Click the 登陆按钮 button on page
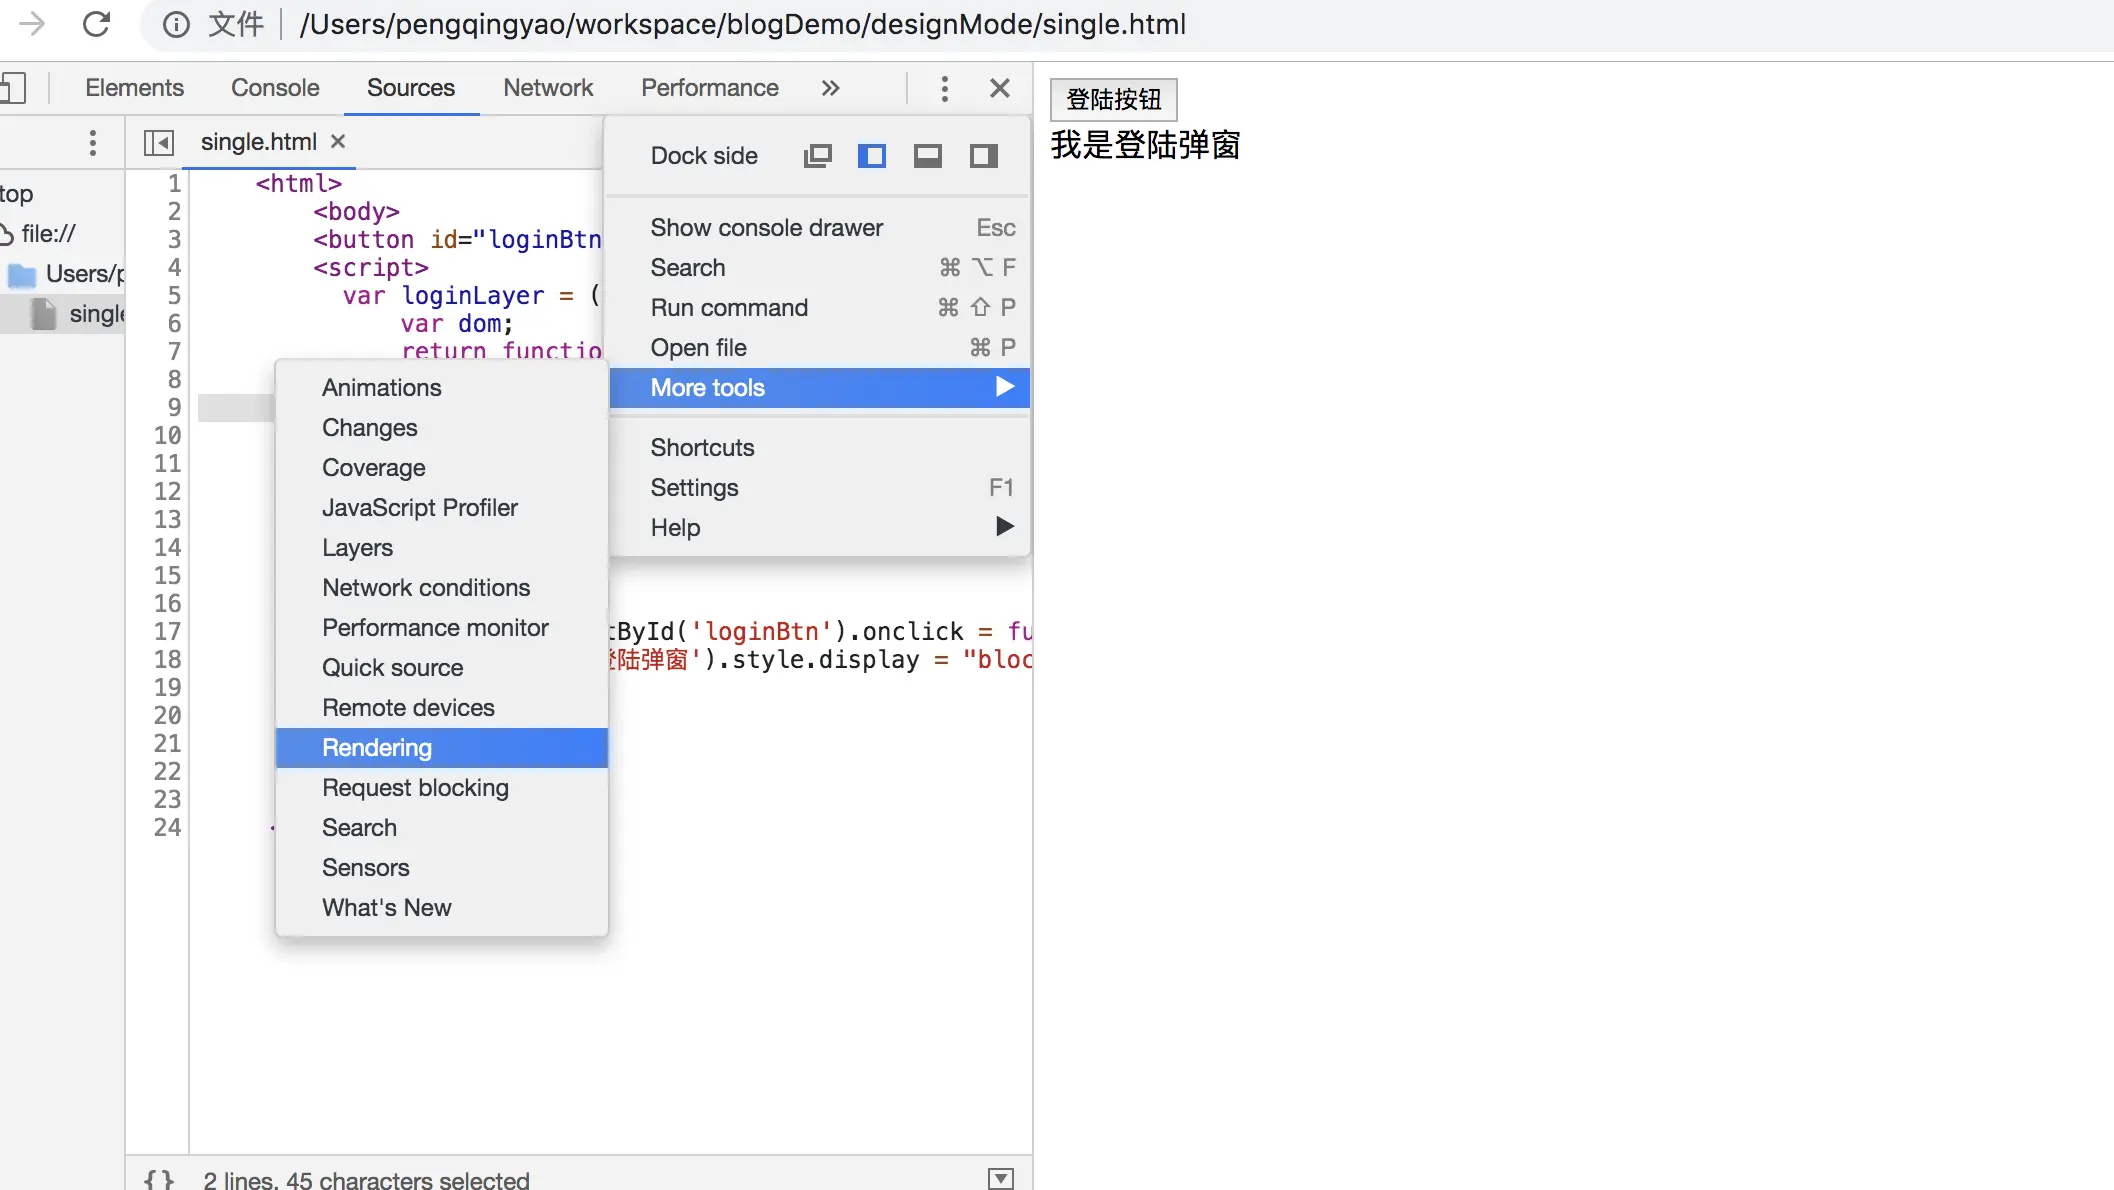This screenshot has height=1190, width=2114. click(x=1113, y=99)
